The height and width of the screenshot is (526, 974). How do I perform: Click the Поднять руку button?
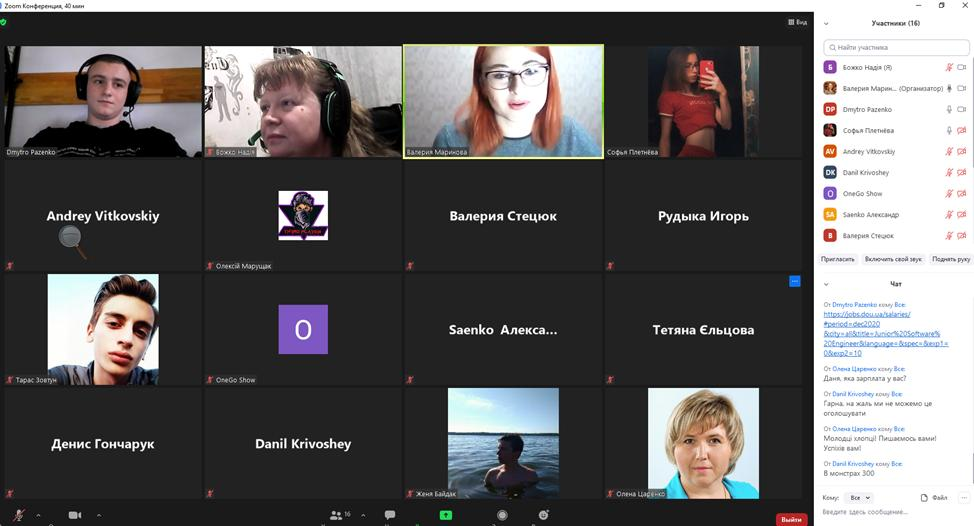pyautogui.click(x=950, y=259)
